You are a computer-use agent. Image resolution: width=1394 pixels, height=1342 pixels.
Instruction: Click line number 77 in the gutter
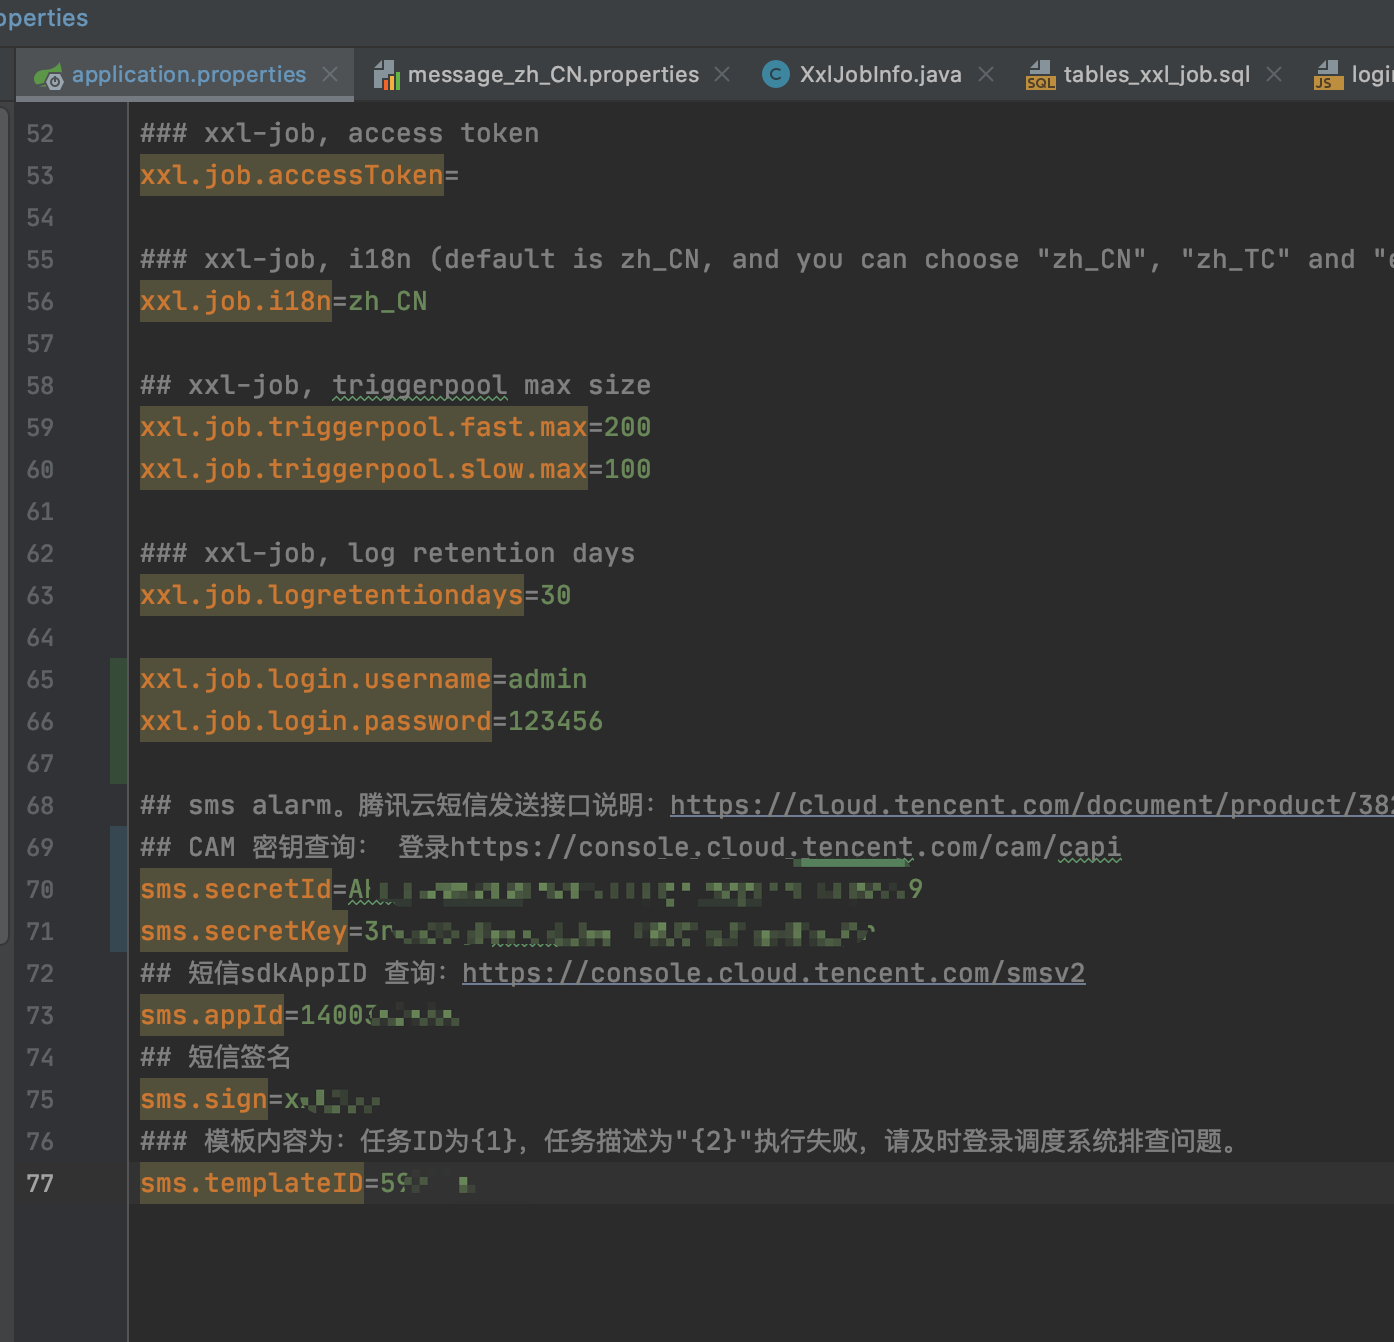(40, 1184)
